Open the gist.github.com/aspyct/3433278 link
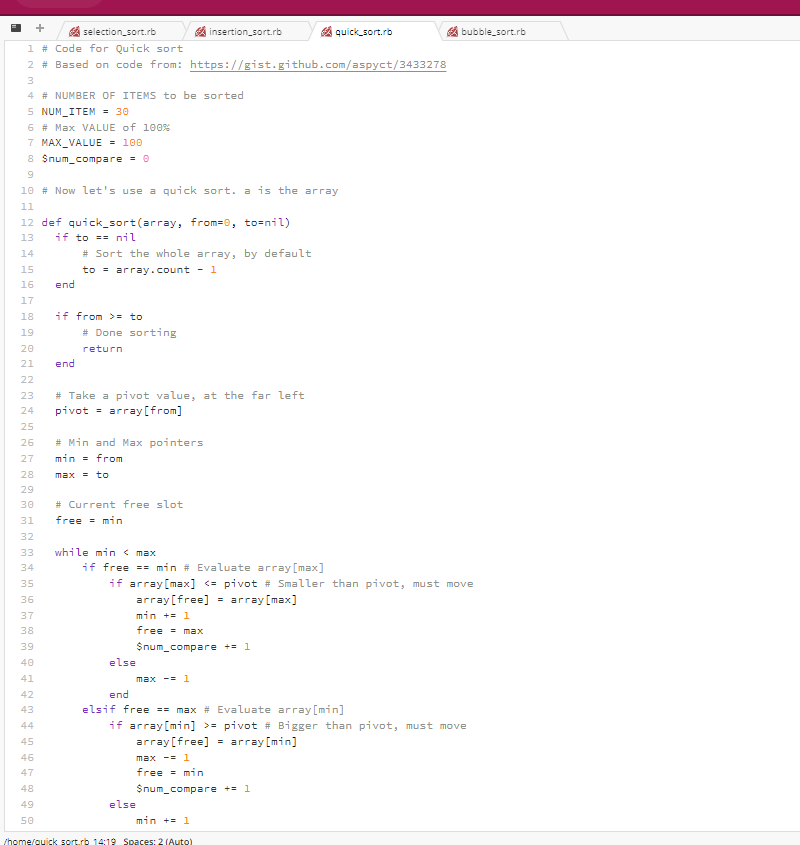 (318, 65)
